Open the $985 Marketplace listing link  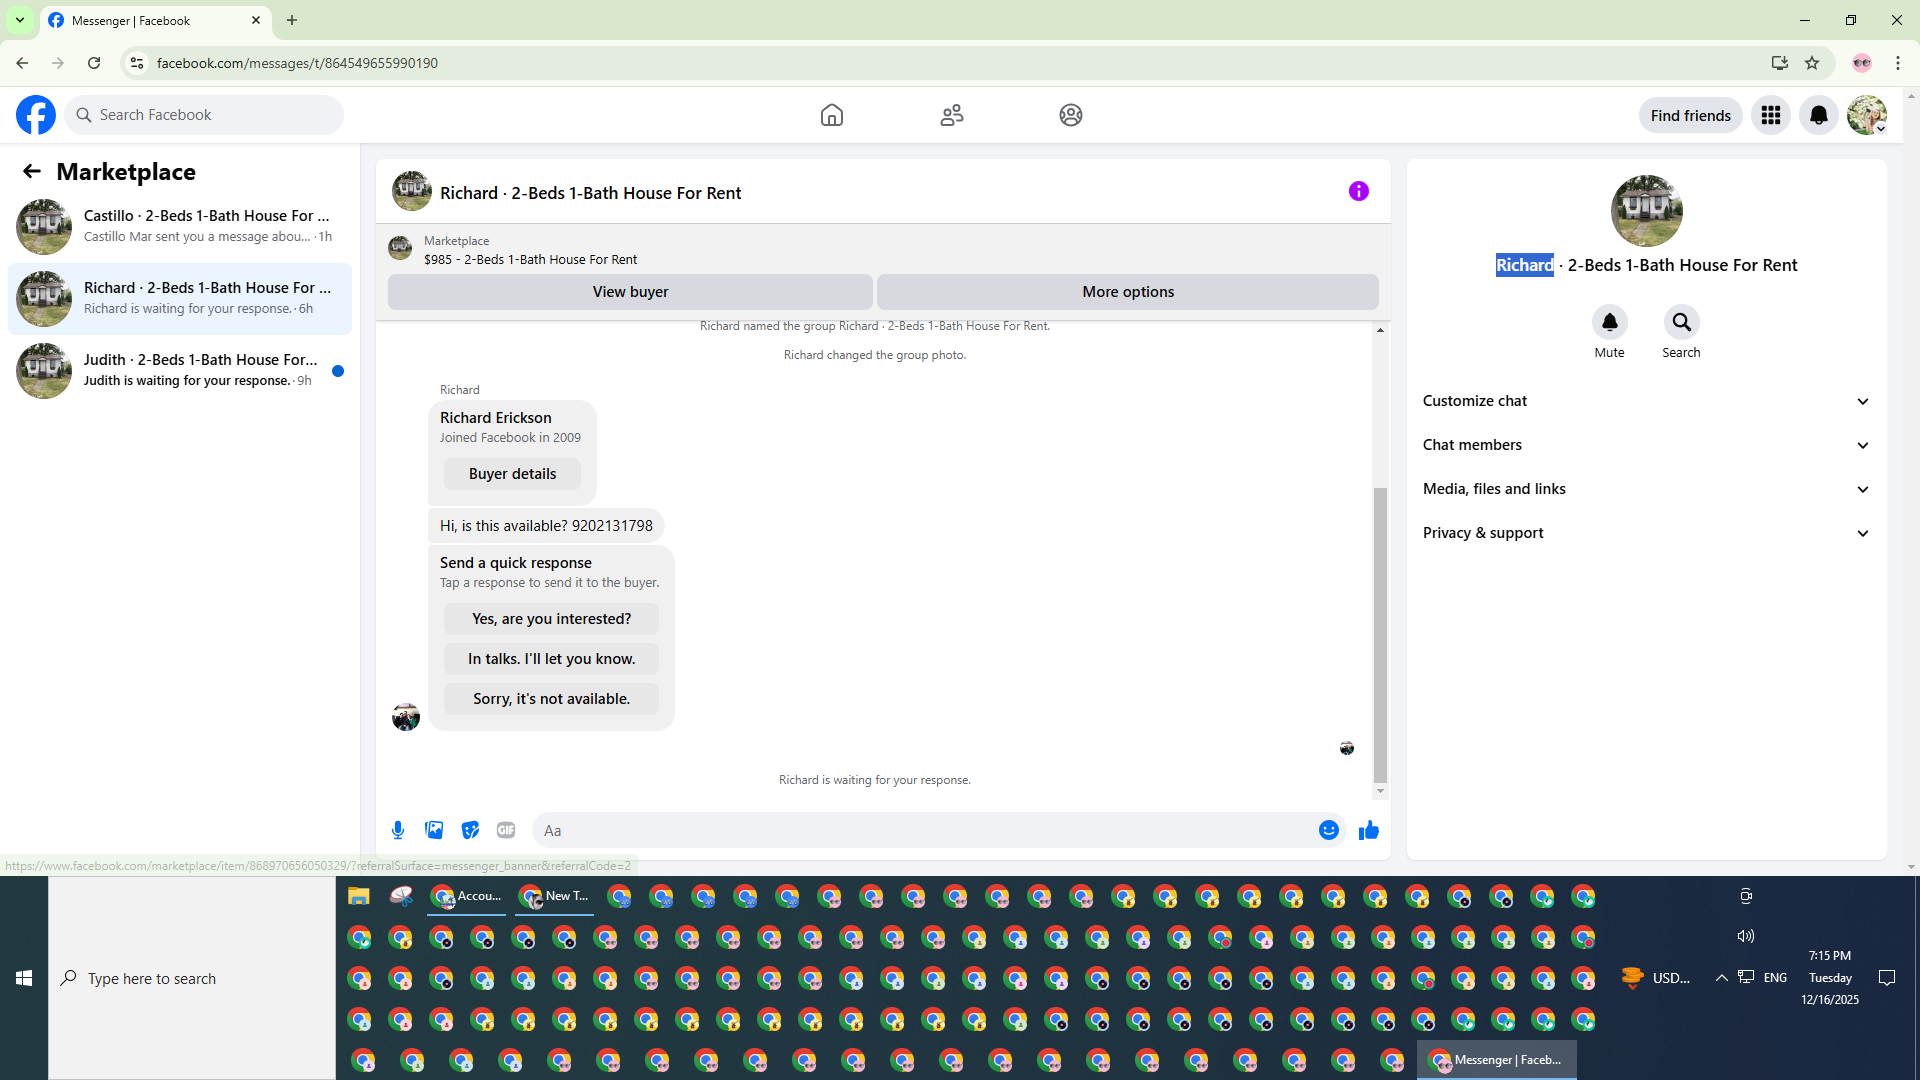(x=530, y=259)
